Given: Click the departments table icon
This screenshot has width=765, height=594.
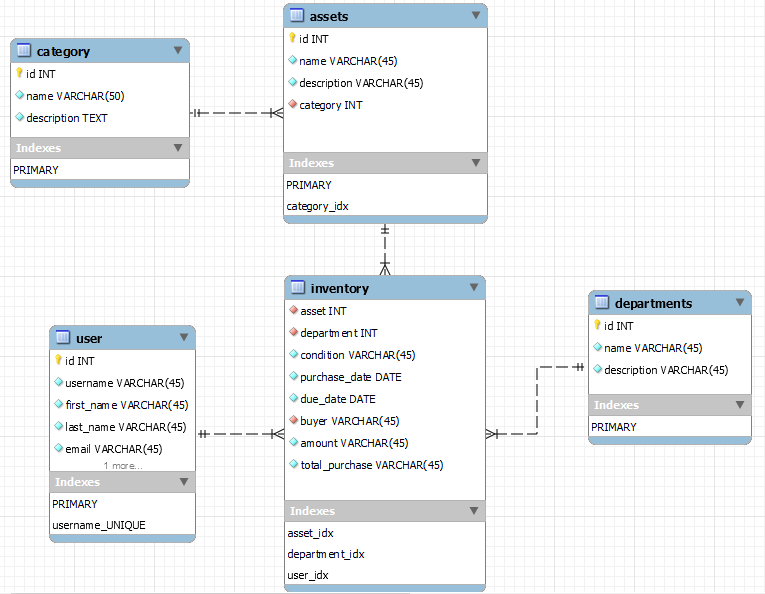Looking at the screenshot, I should click(601, 303).
